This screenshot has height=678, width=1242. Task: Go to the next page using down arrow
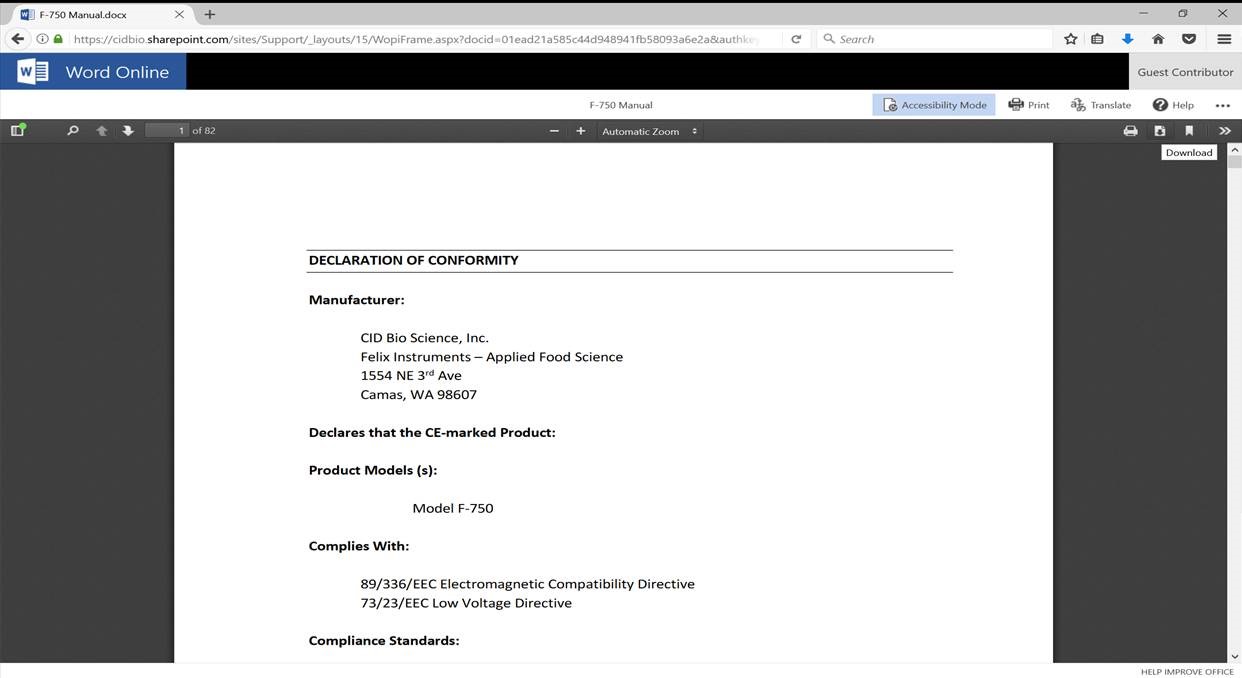click(x=128, y=131)
